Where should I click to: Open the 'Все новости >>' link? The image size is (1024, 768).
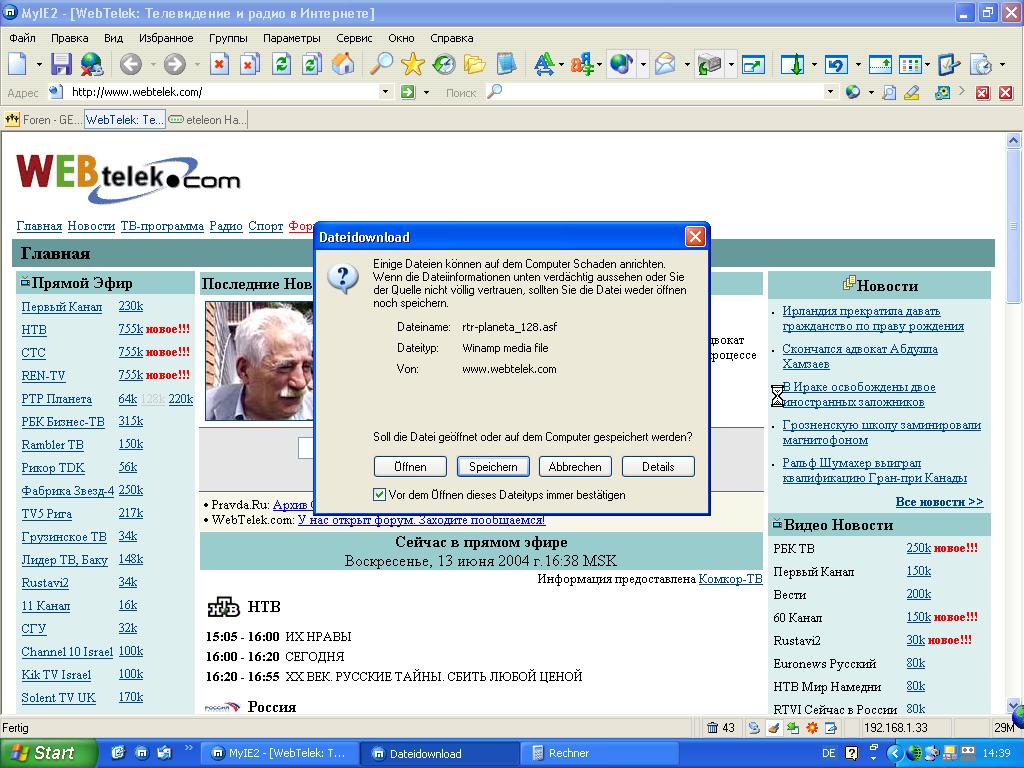point(939,502)
